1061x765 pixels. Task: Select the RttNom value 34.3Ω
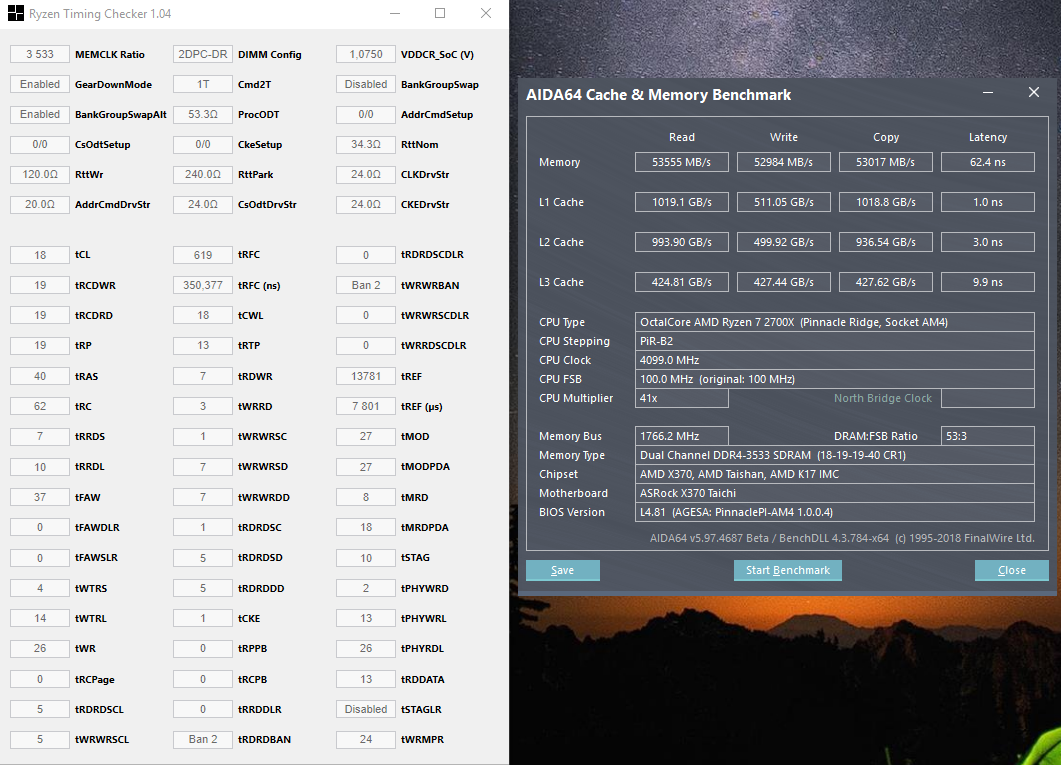366,144
